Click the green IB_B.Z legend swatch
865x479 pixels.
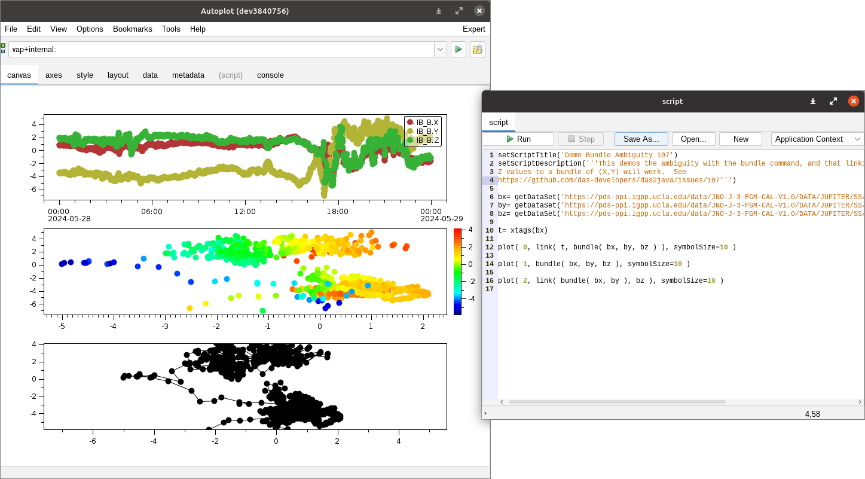(410, 140)
